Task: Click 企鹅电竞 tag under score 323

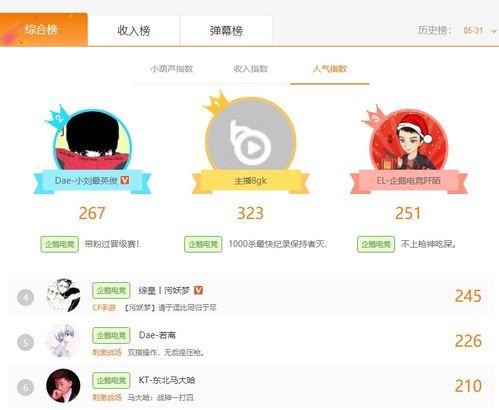Action: tap(203, 244)
